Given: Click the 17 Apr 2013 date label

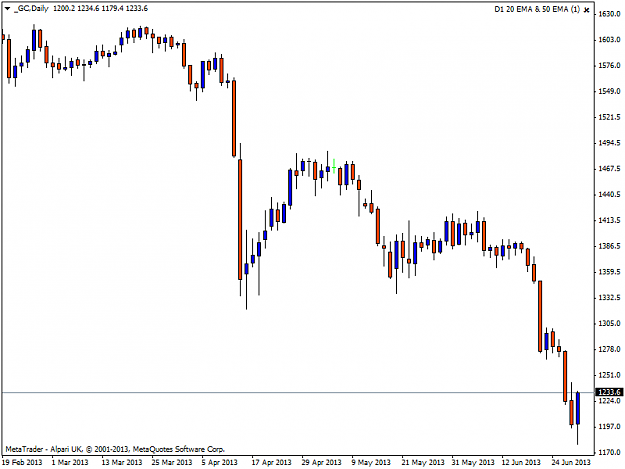Looking at the screenshot, I should 271,462.
